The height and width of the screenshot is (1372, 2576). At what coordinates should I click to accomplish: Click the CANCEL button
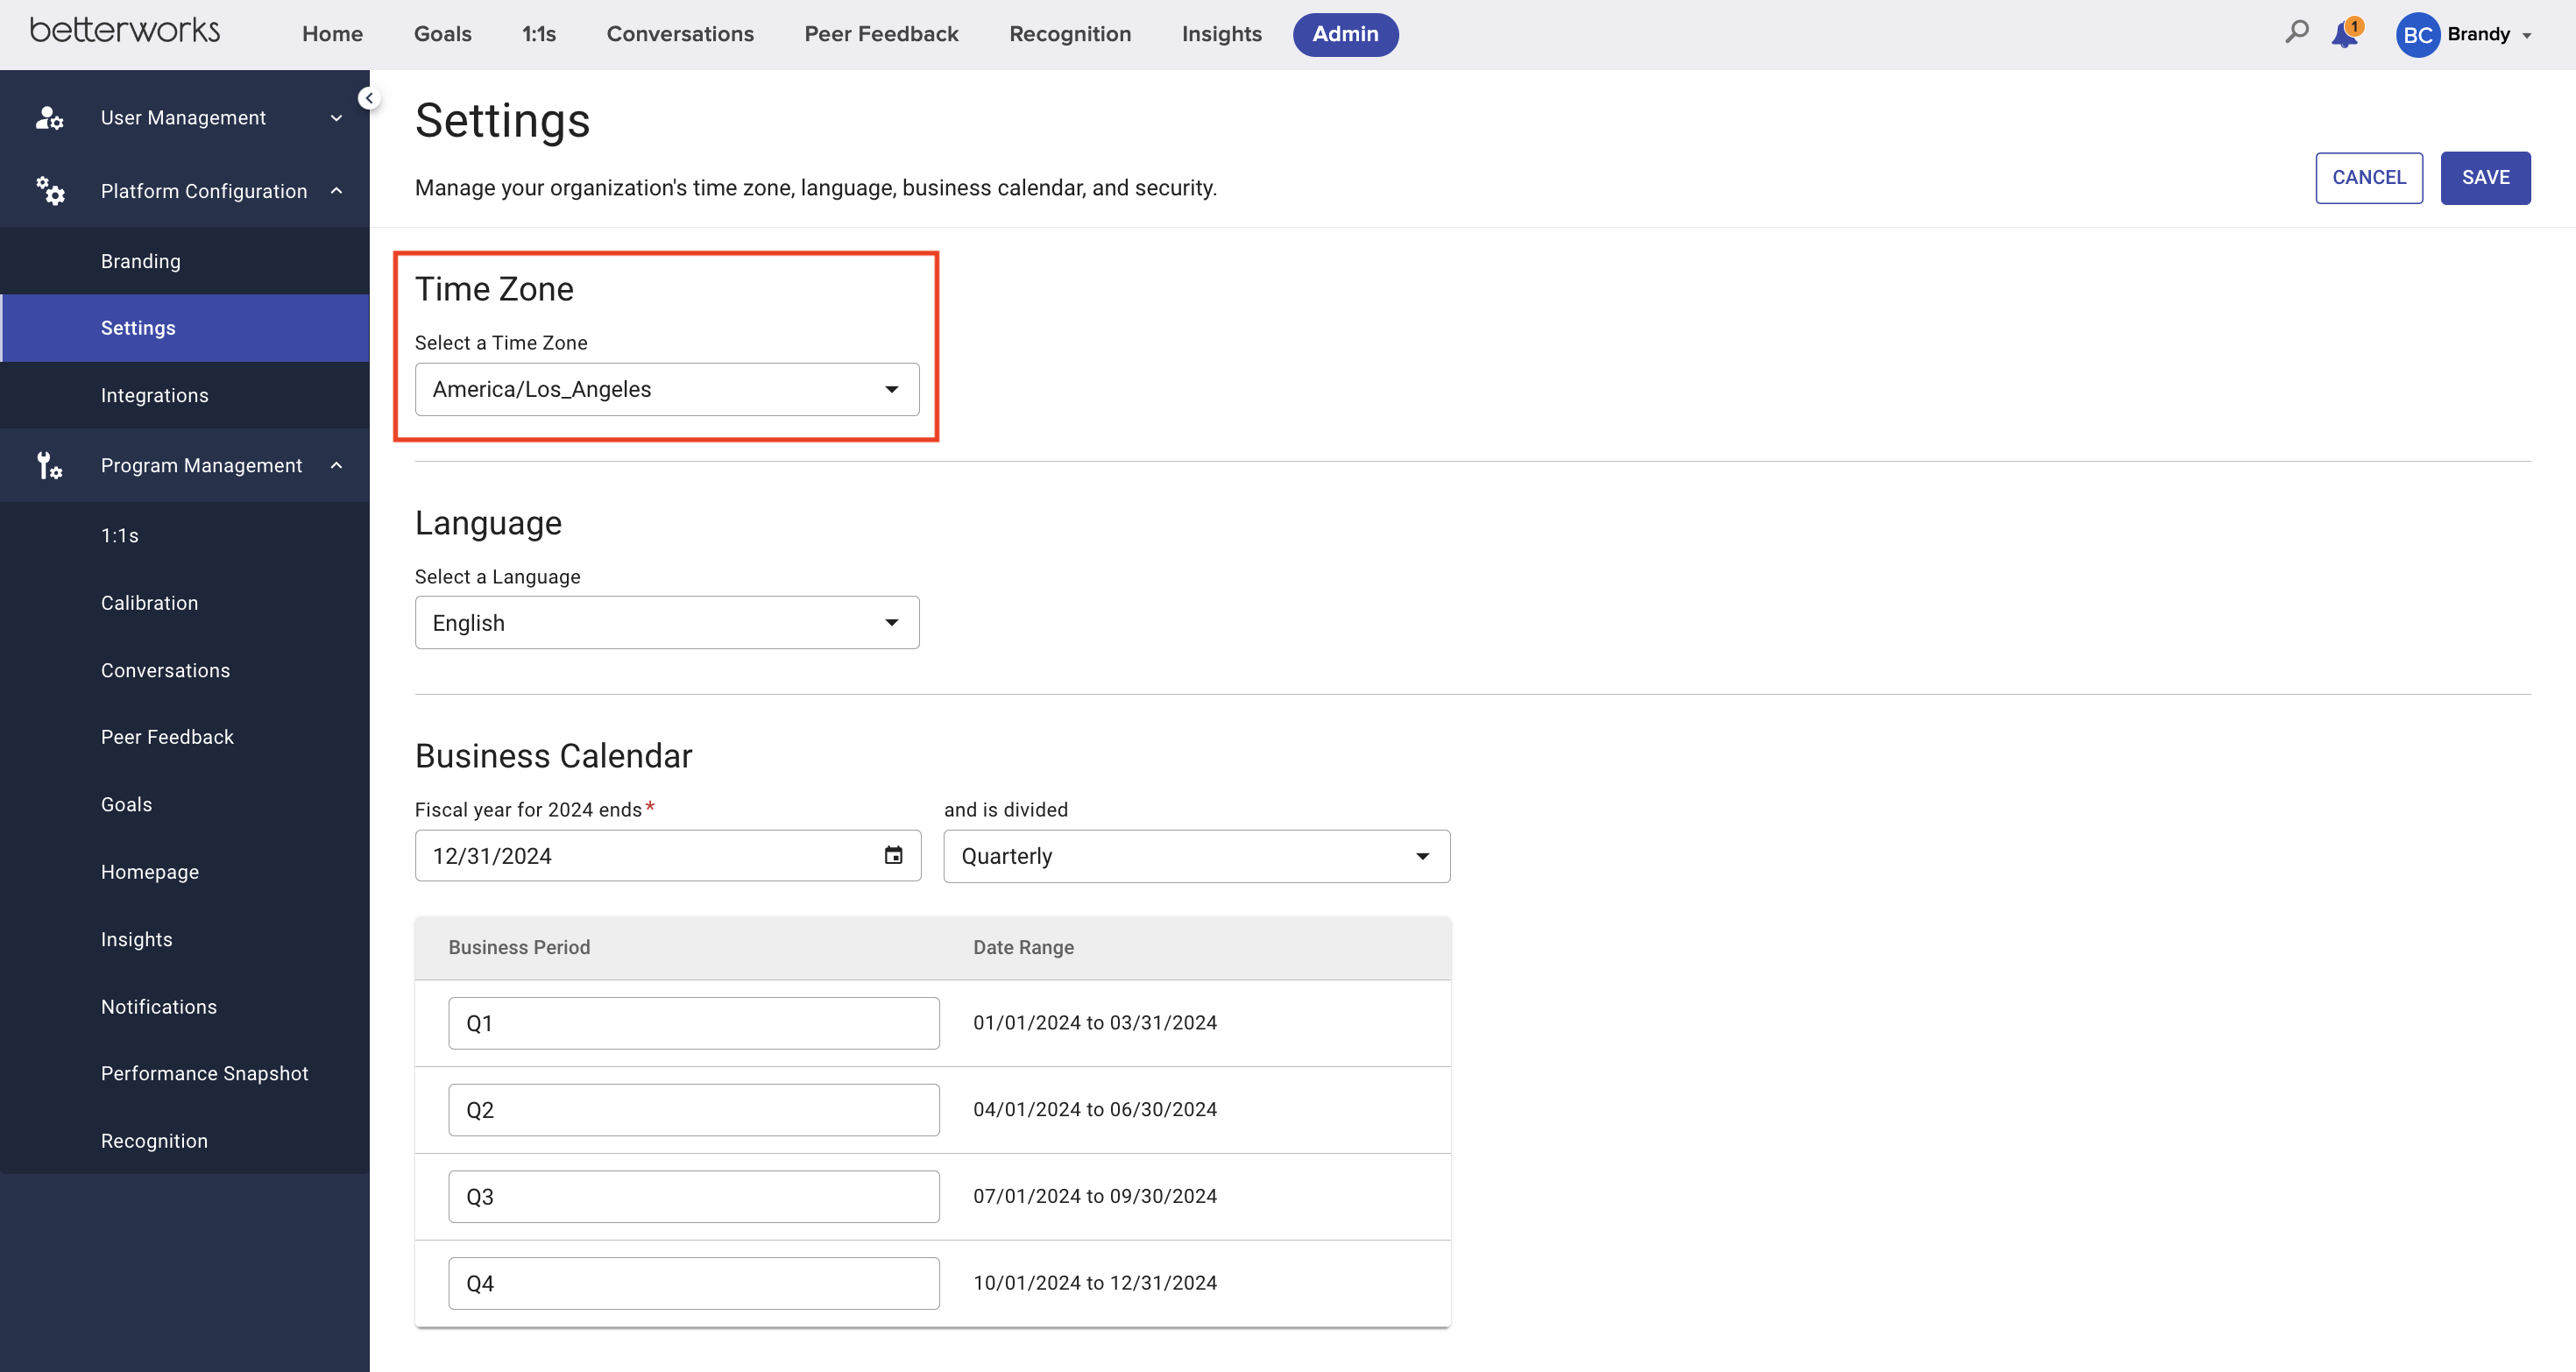(x=2369, y=178)
